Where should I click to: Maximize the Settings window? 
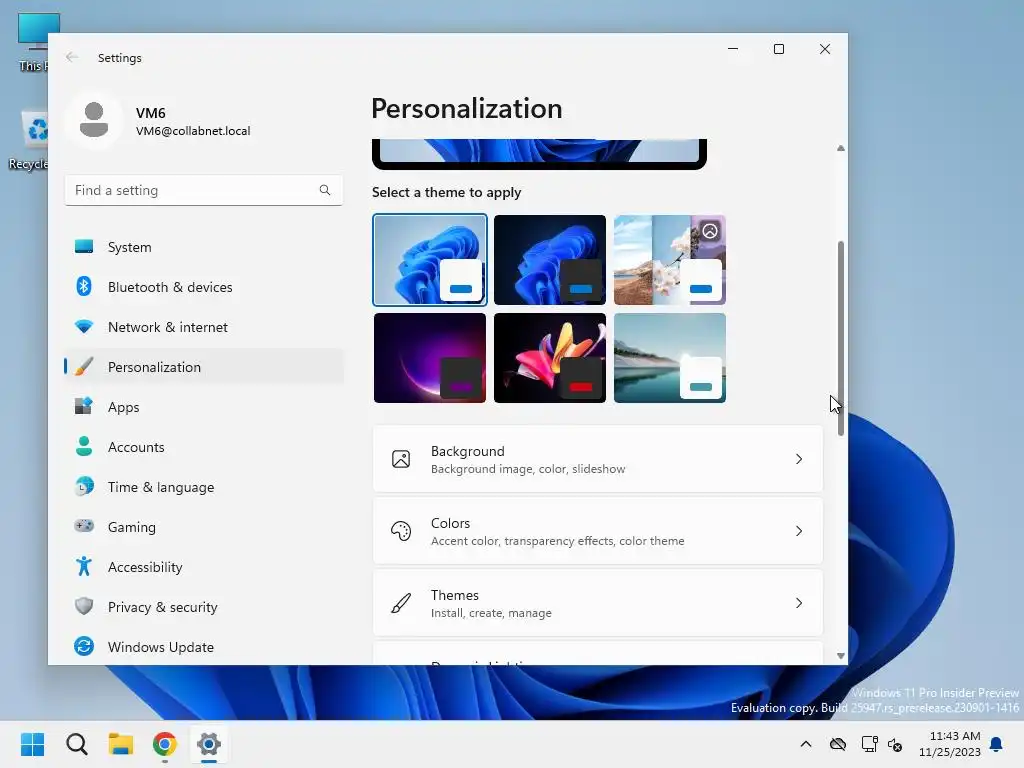778,49
